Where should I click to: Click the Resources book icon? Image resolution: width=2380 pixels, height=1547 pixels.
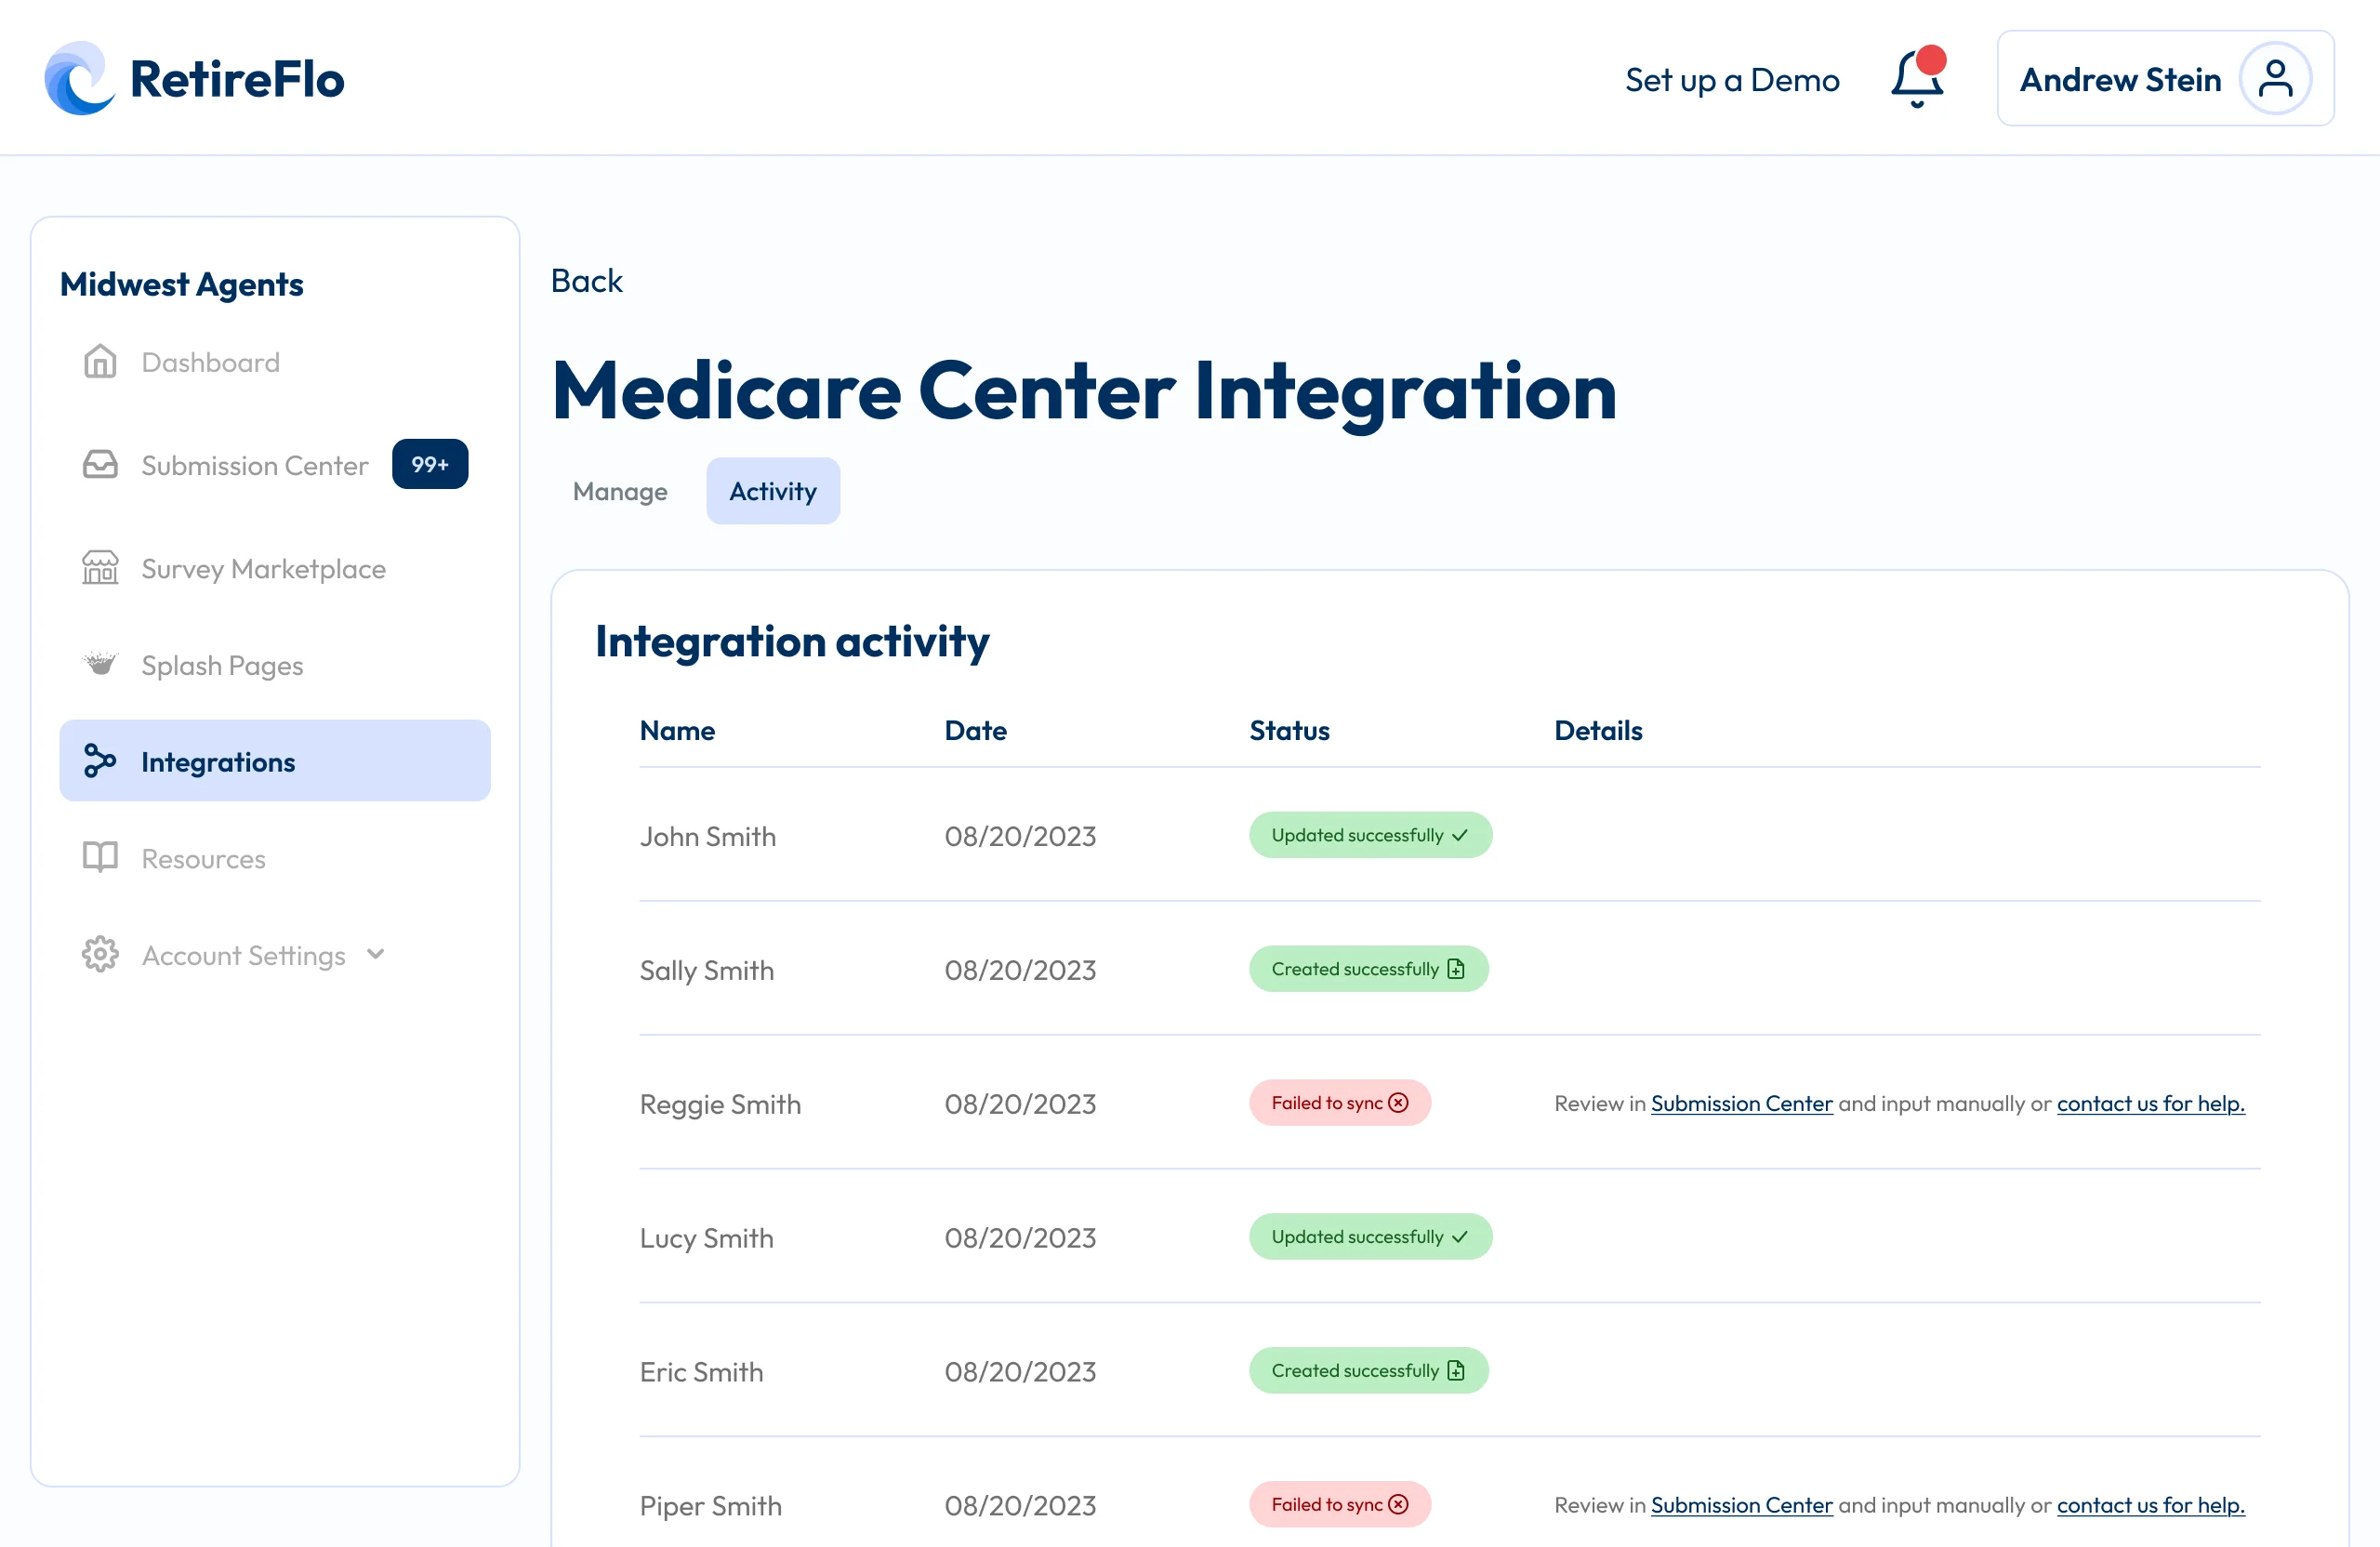[100, 858]
